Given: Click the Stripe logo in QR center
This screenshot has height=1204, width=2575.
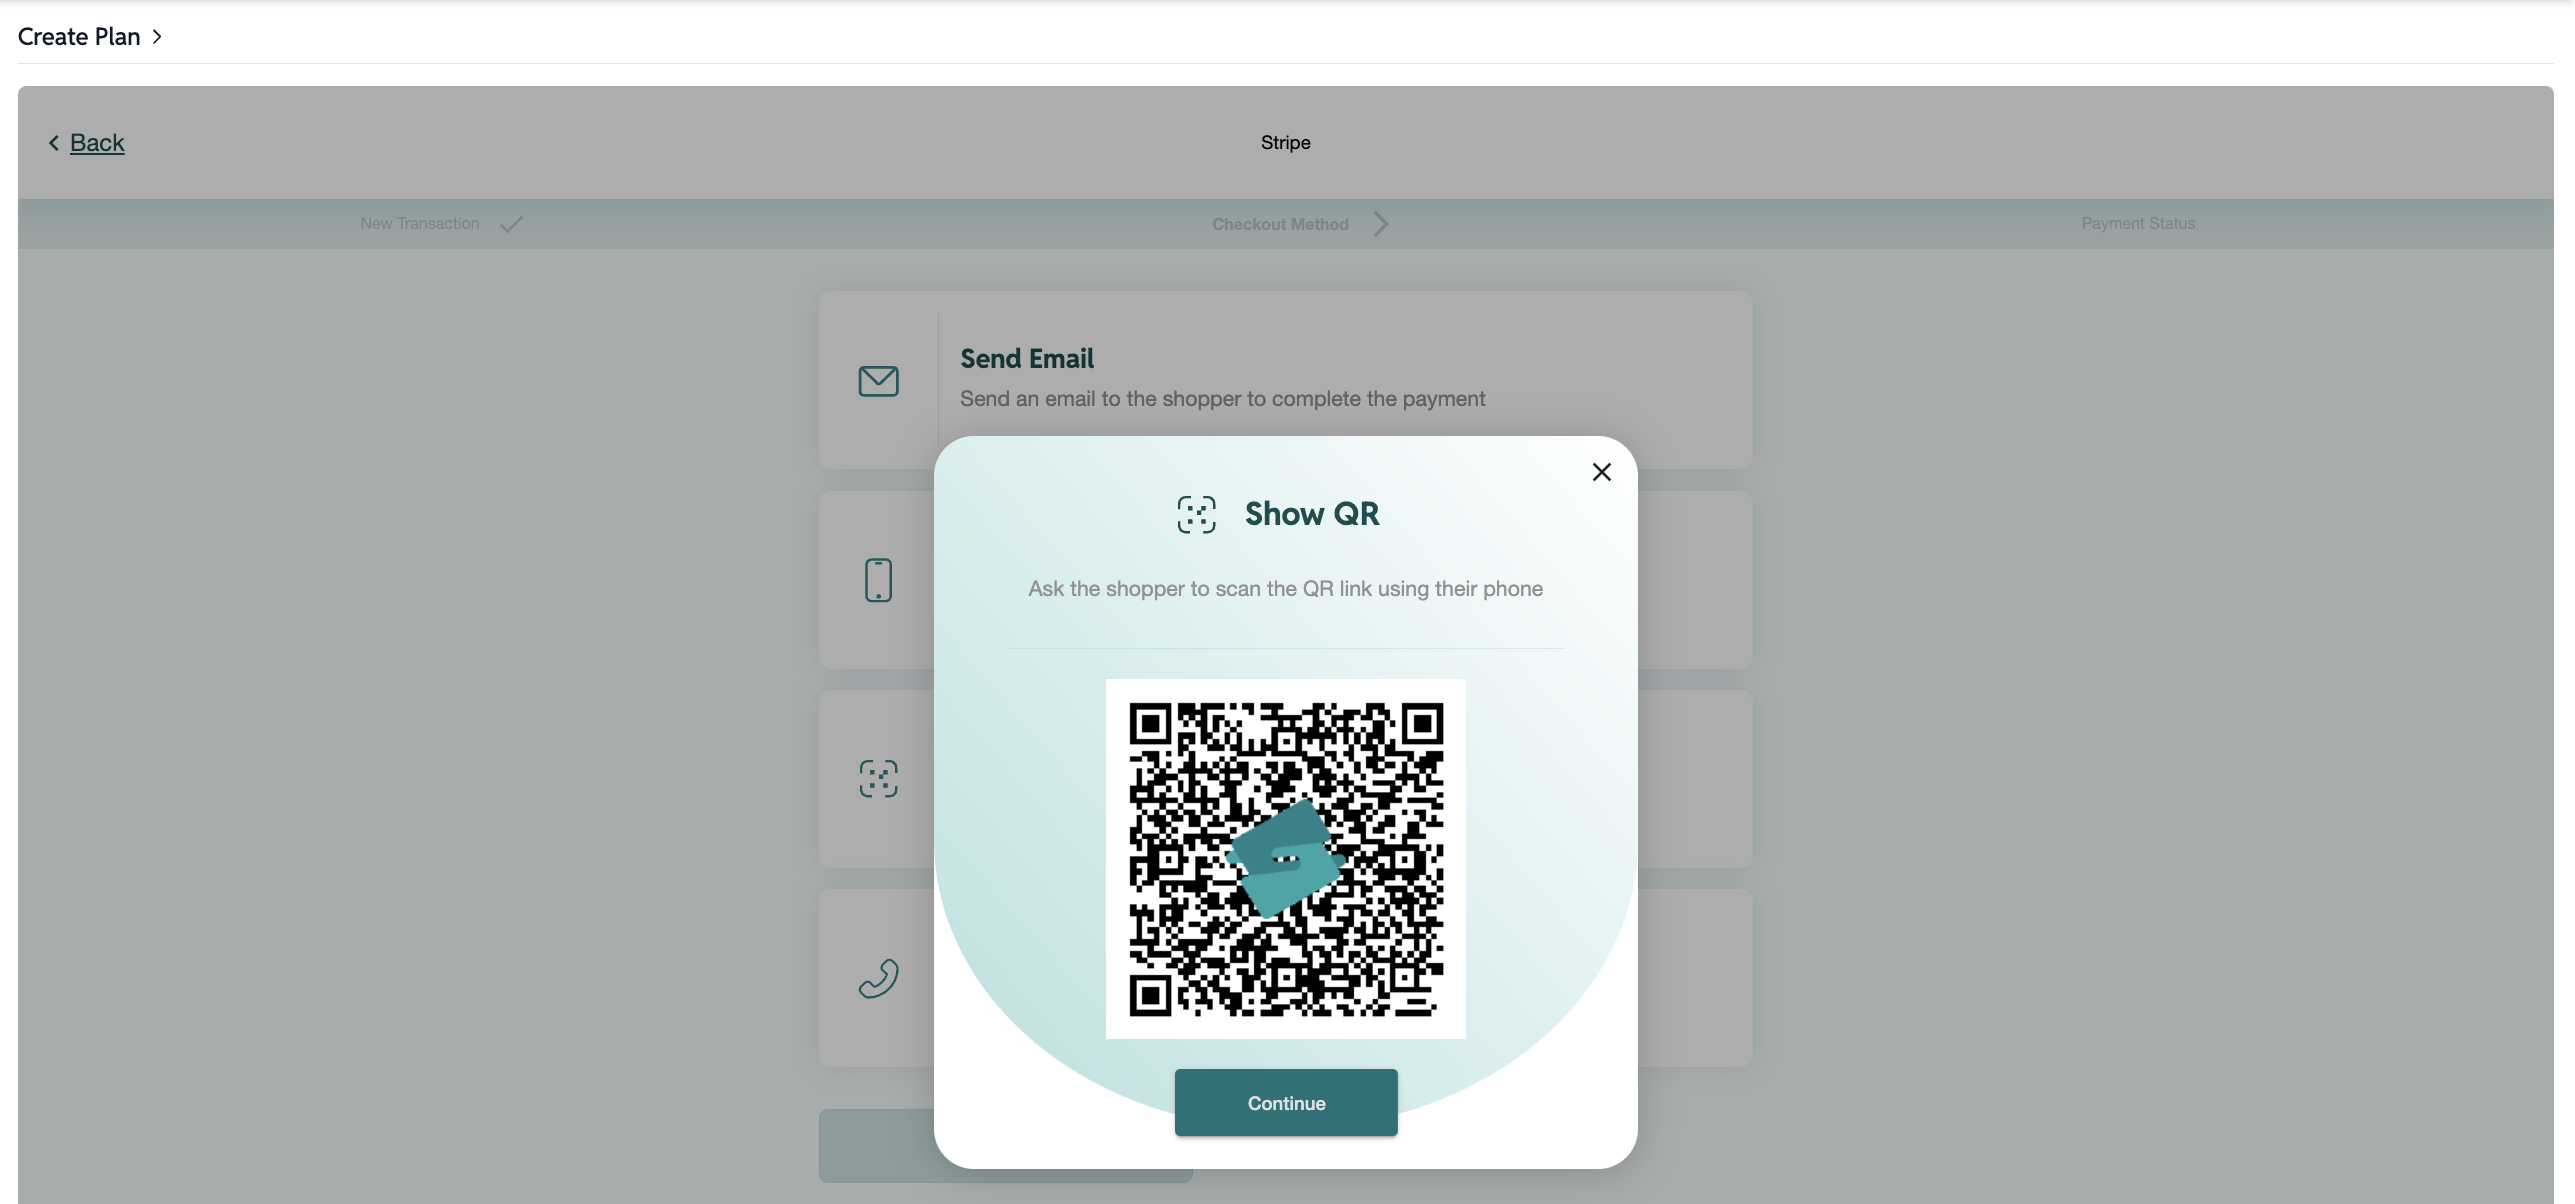Looking at the screenshot, I should click(x=1285, y=859).
